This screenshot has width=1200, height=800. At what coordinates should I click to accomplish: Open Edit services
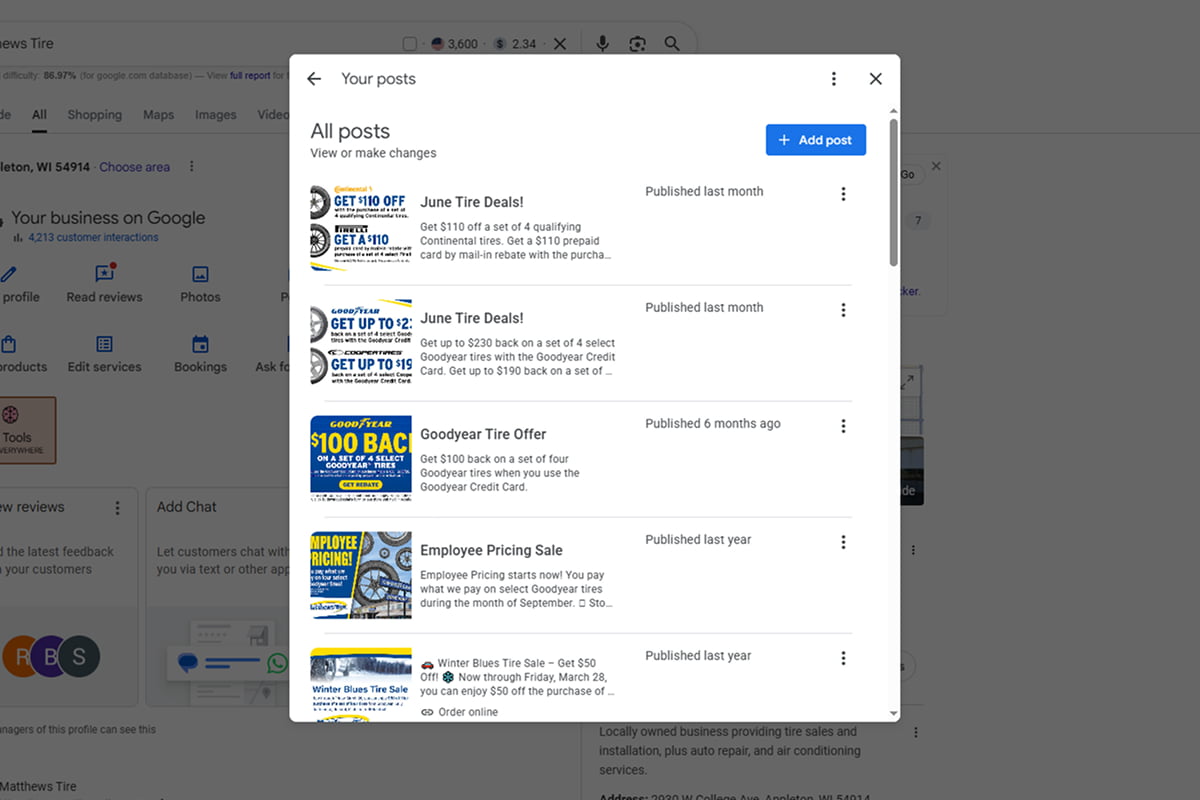(104, 355)
